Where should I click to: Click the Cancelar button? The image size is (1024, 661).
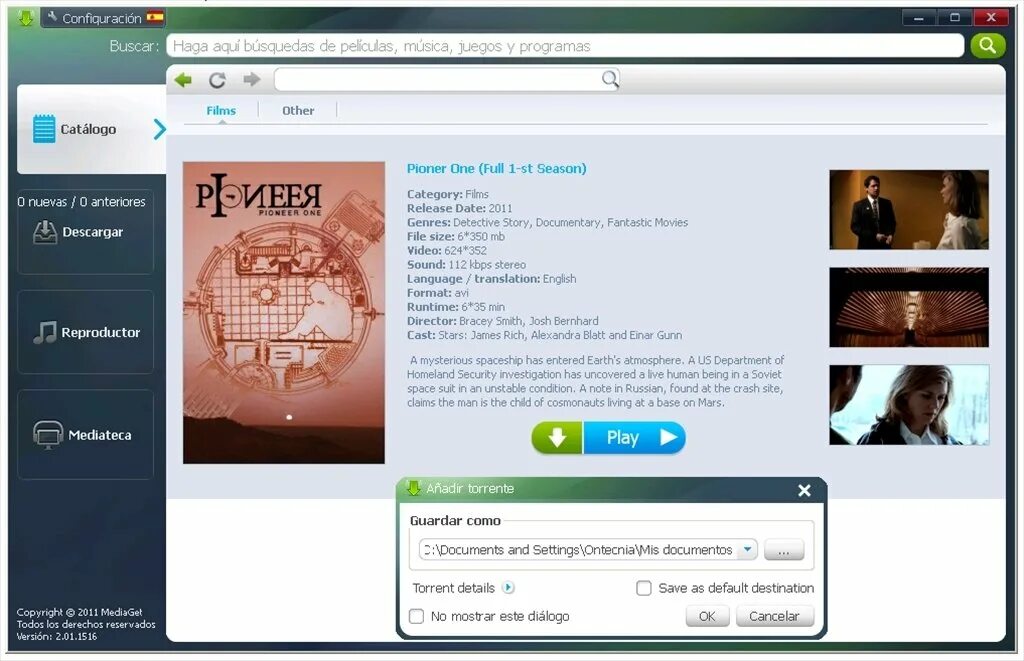775,616
